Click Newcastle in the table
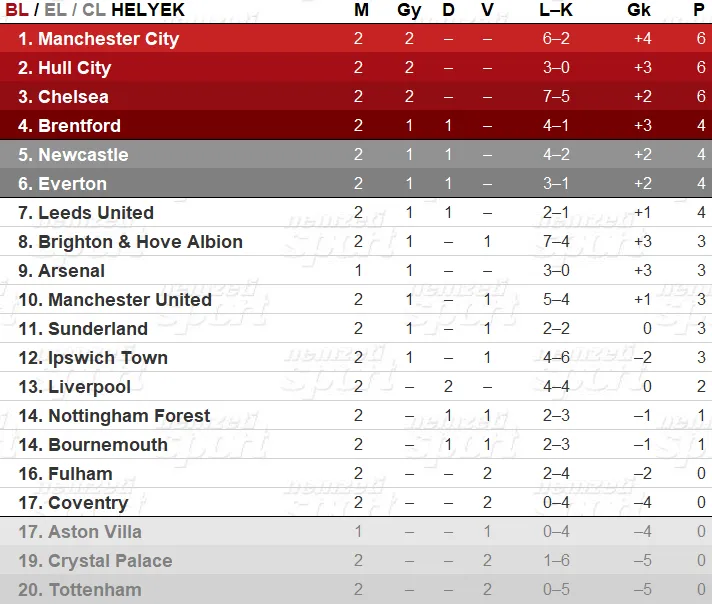 pos(73,155)
